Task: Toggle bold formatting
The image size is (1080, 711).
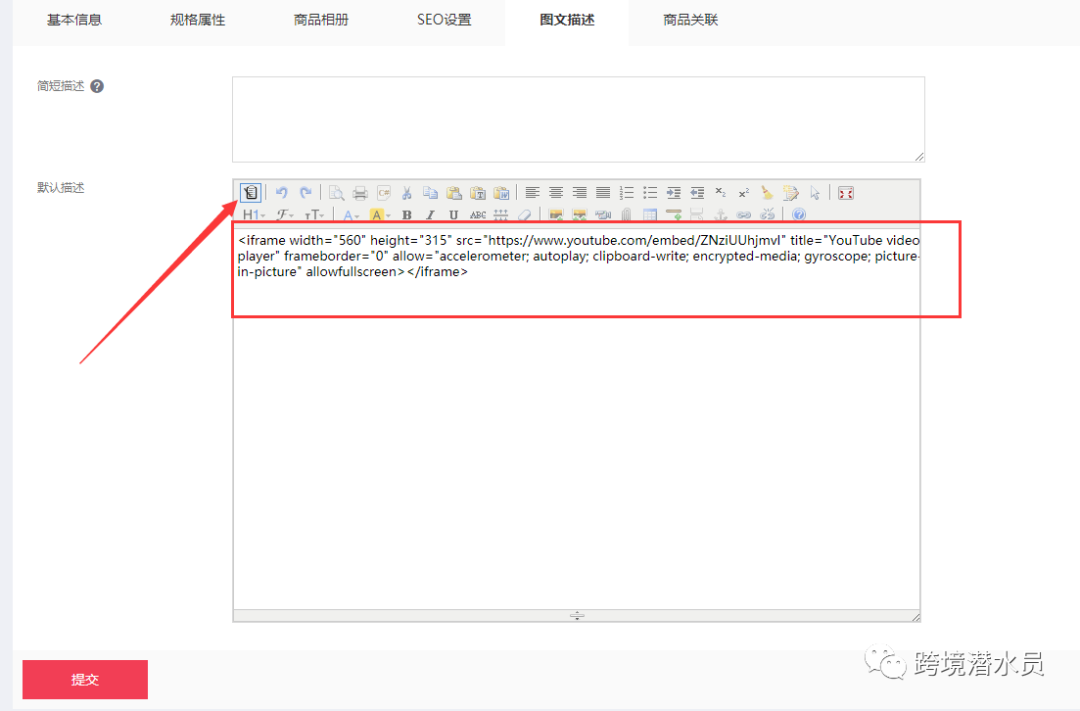Action: (407, 215)
